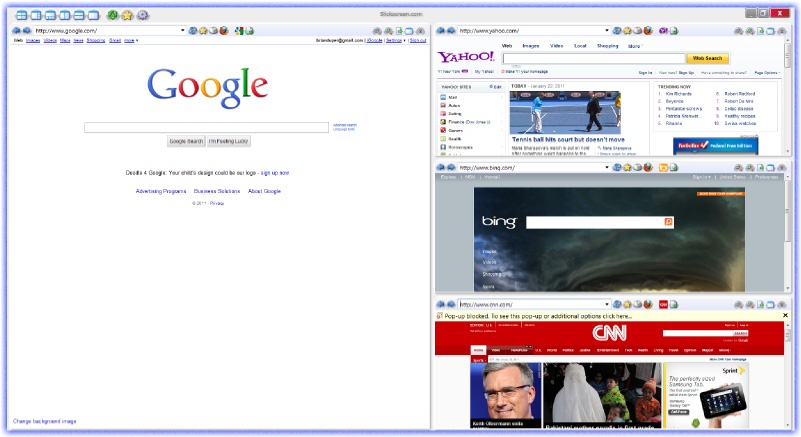Click Firefox icon in Google pane toolbar
The height and width of the screenshot is (437, 801).
click(x=224, y=31)
